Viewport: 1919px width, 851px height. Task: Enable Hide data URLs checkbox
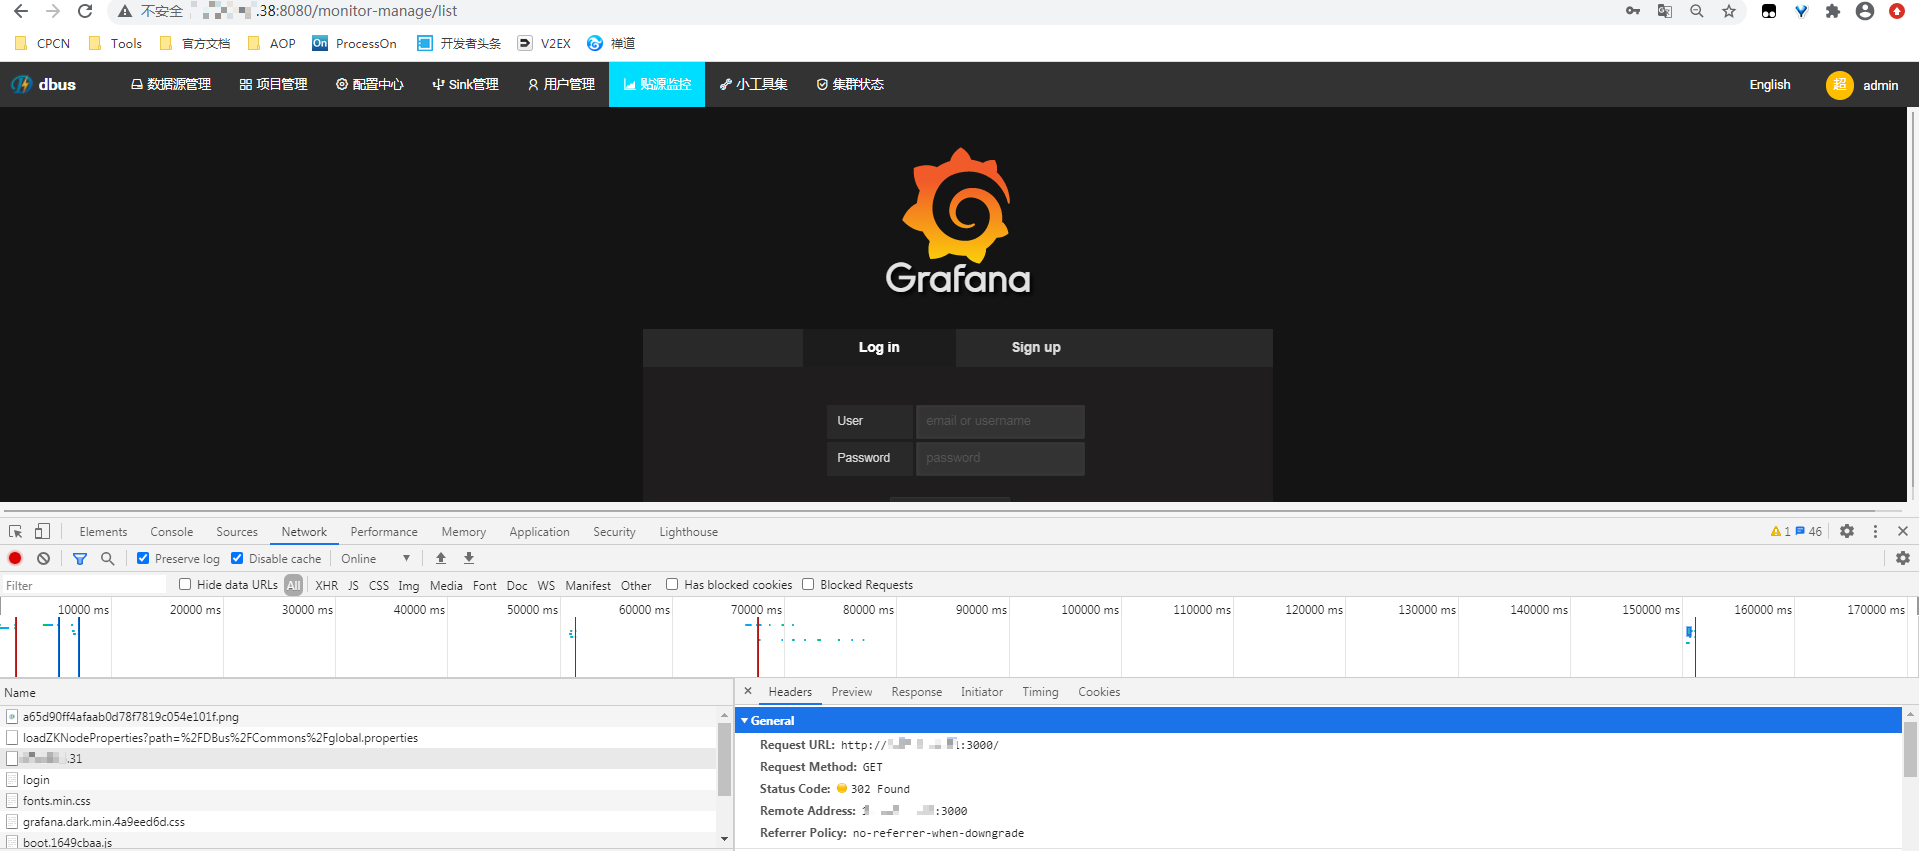(185, 584)
